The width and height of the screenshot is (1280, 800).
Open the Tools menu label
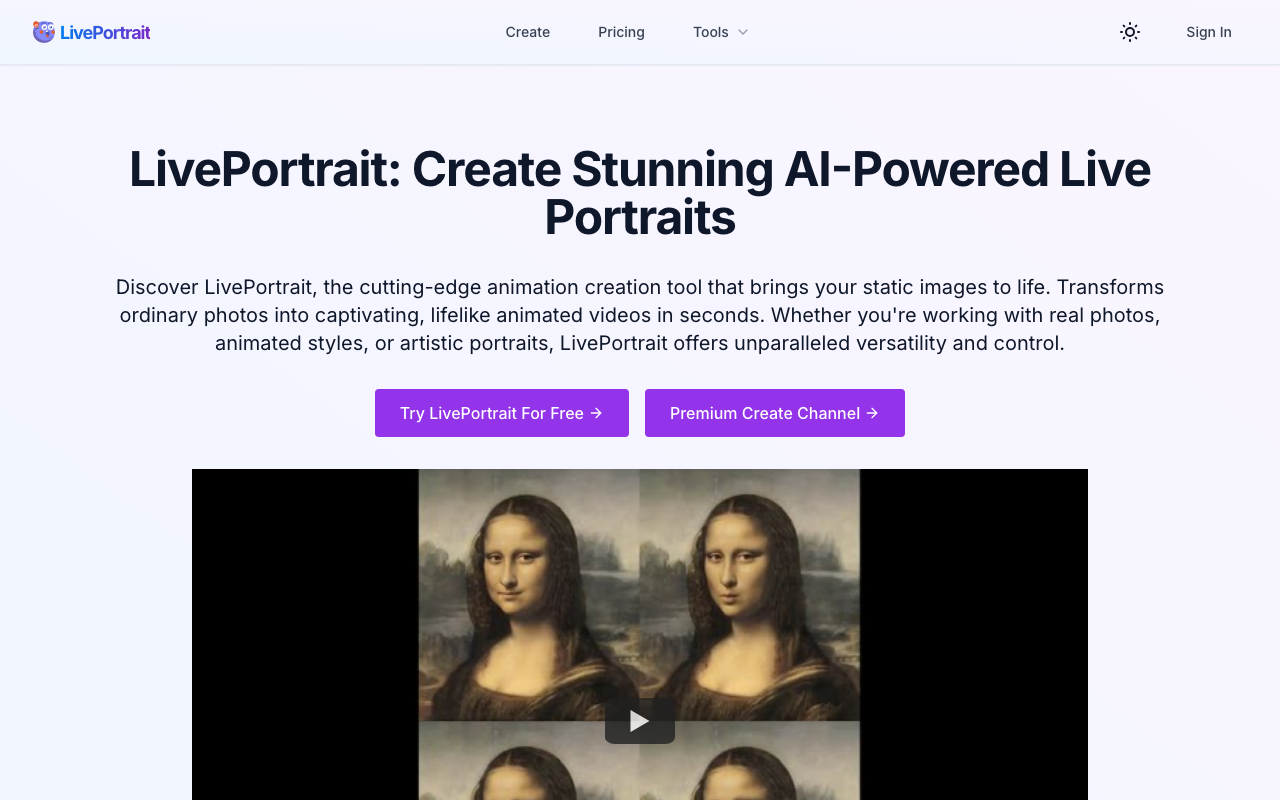coord(710,32)
